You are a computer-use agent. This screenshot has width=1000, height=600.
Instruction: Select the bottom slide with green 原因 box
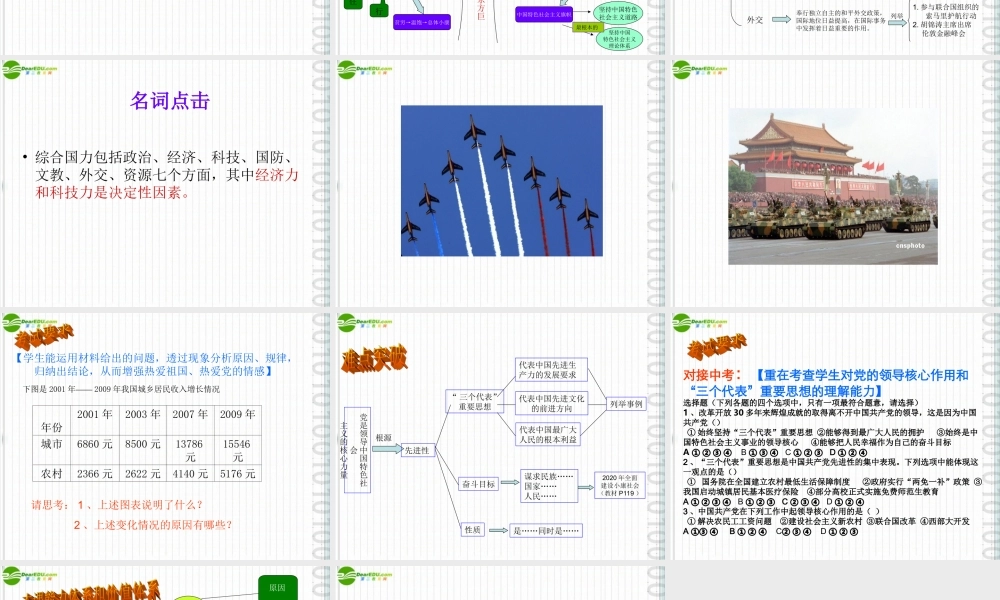tap(166, 583)
